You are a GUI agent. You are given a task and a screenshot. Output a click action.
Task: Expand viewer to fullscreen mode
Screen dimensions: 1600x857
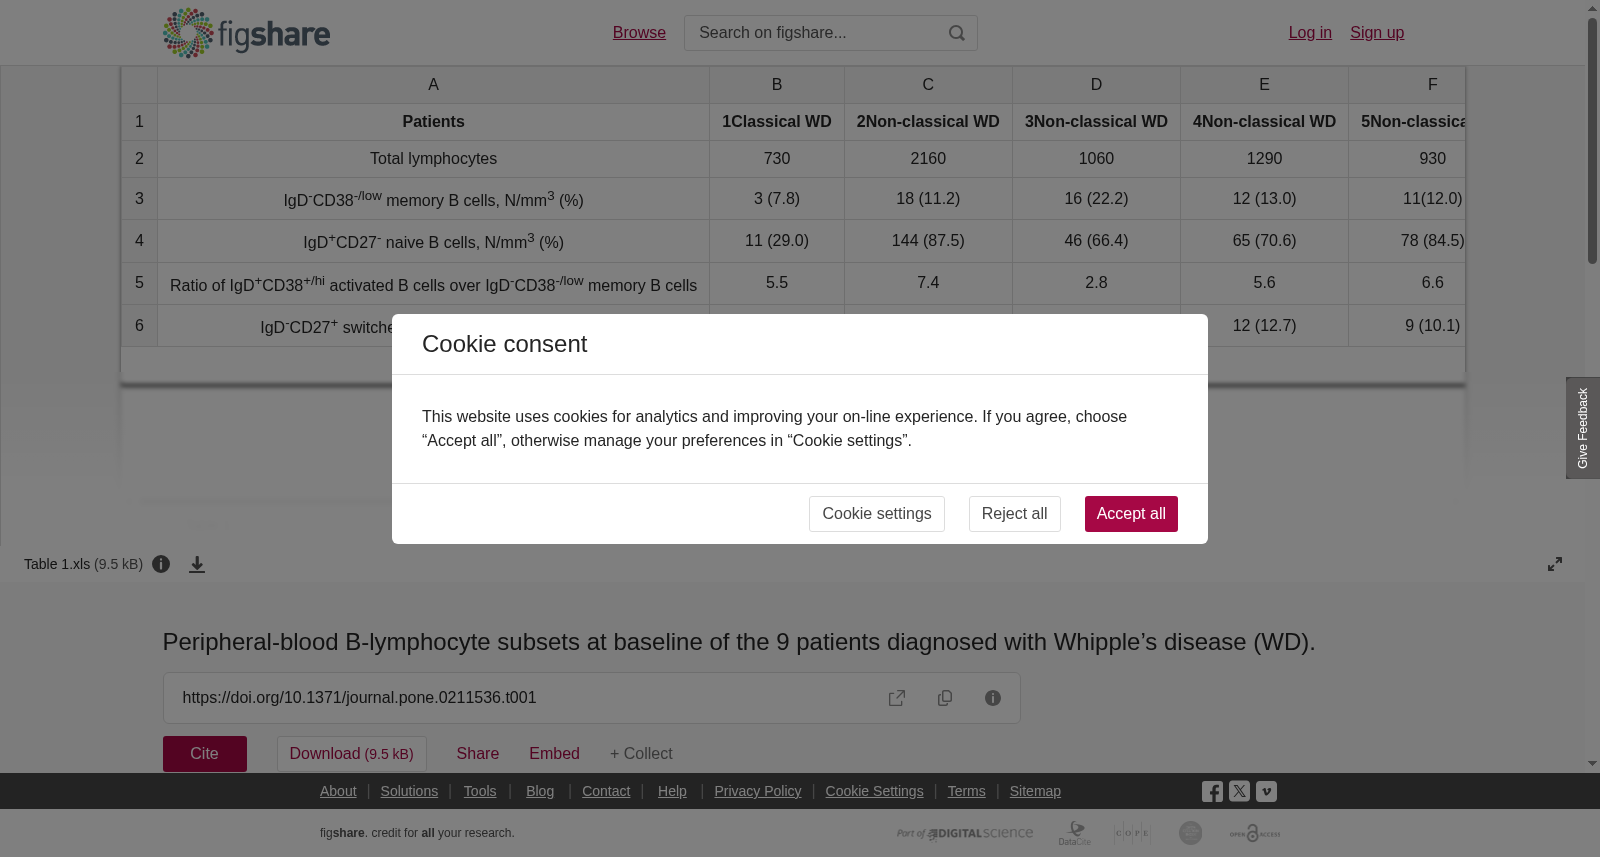tap(1555, 564)
